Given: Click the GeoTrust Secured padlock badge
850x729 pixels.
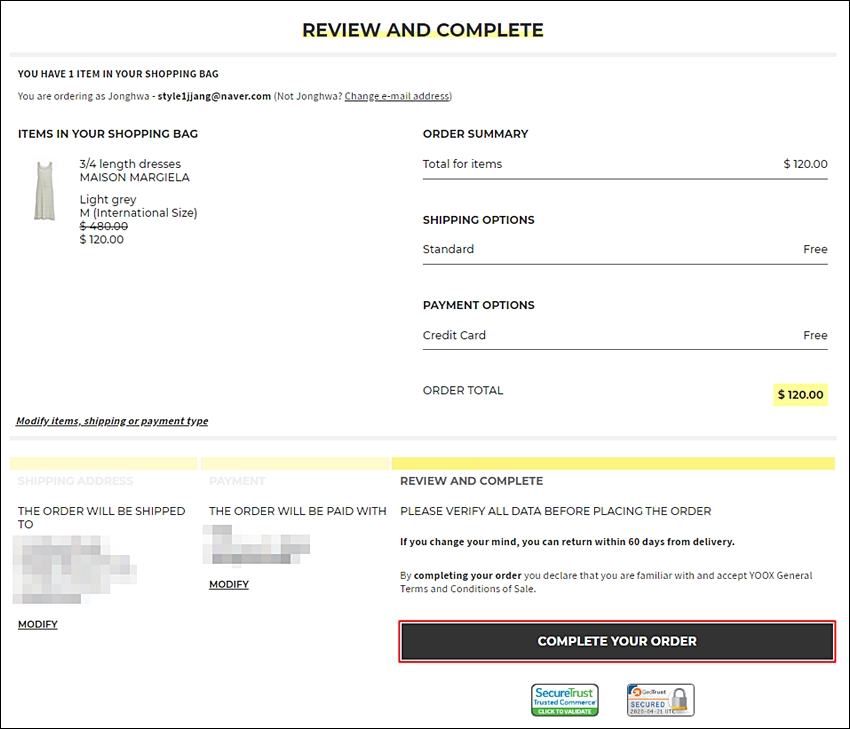Looking at the screenshot, I should click(x=660, y=700).
